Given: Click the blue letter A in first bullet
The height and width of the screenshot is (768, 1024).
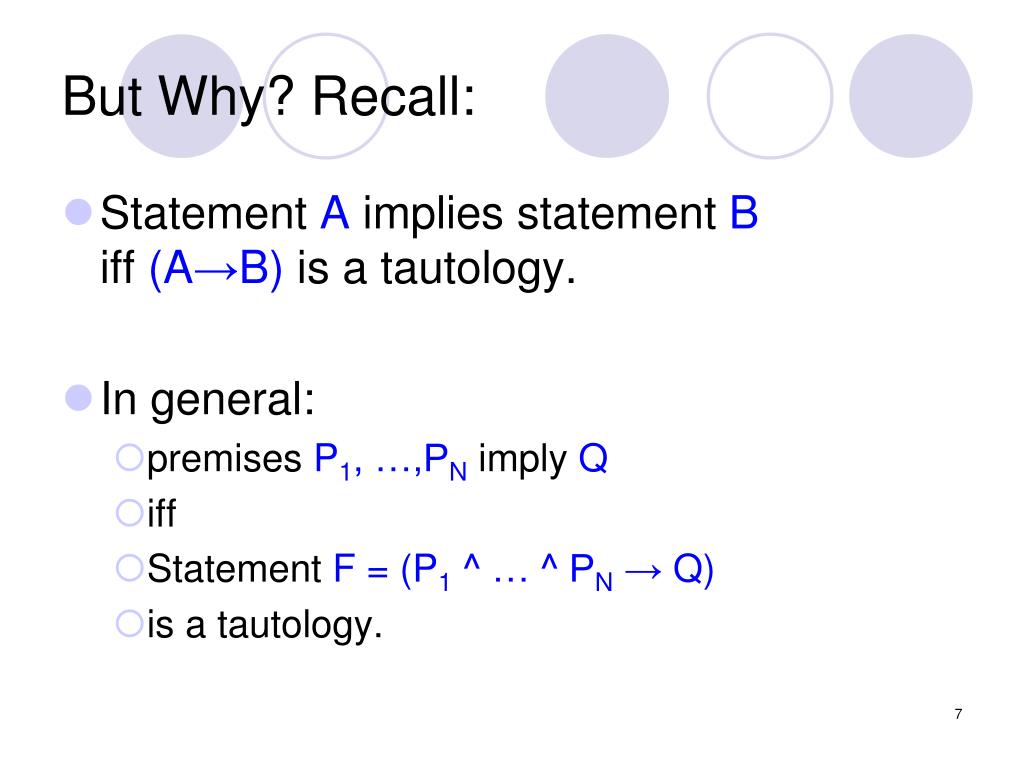Looking at the screenshot, I should [x=334, y=213].
